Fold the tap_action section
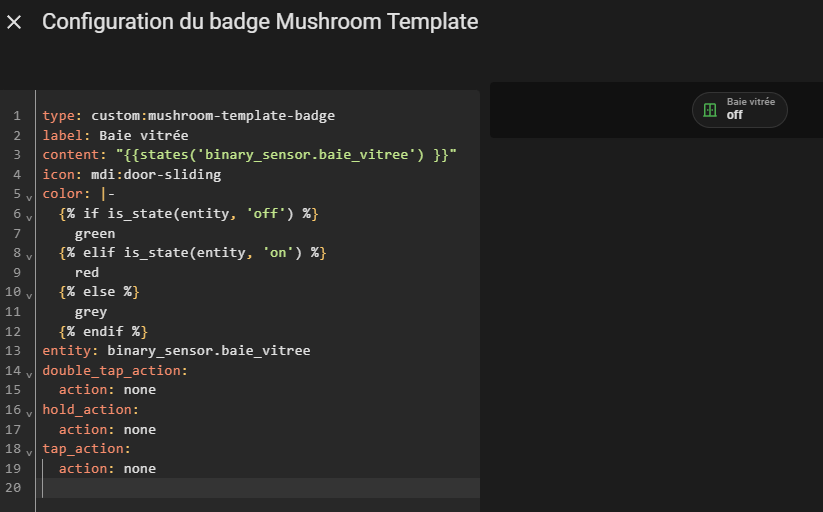This screenshot has height=512, width=823. point(29,453)
